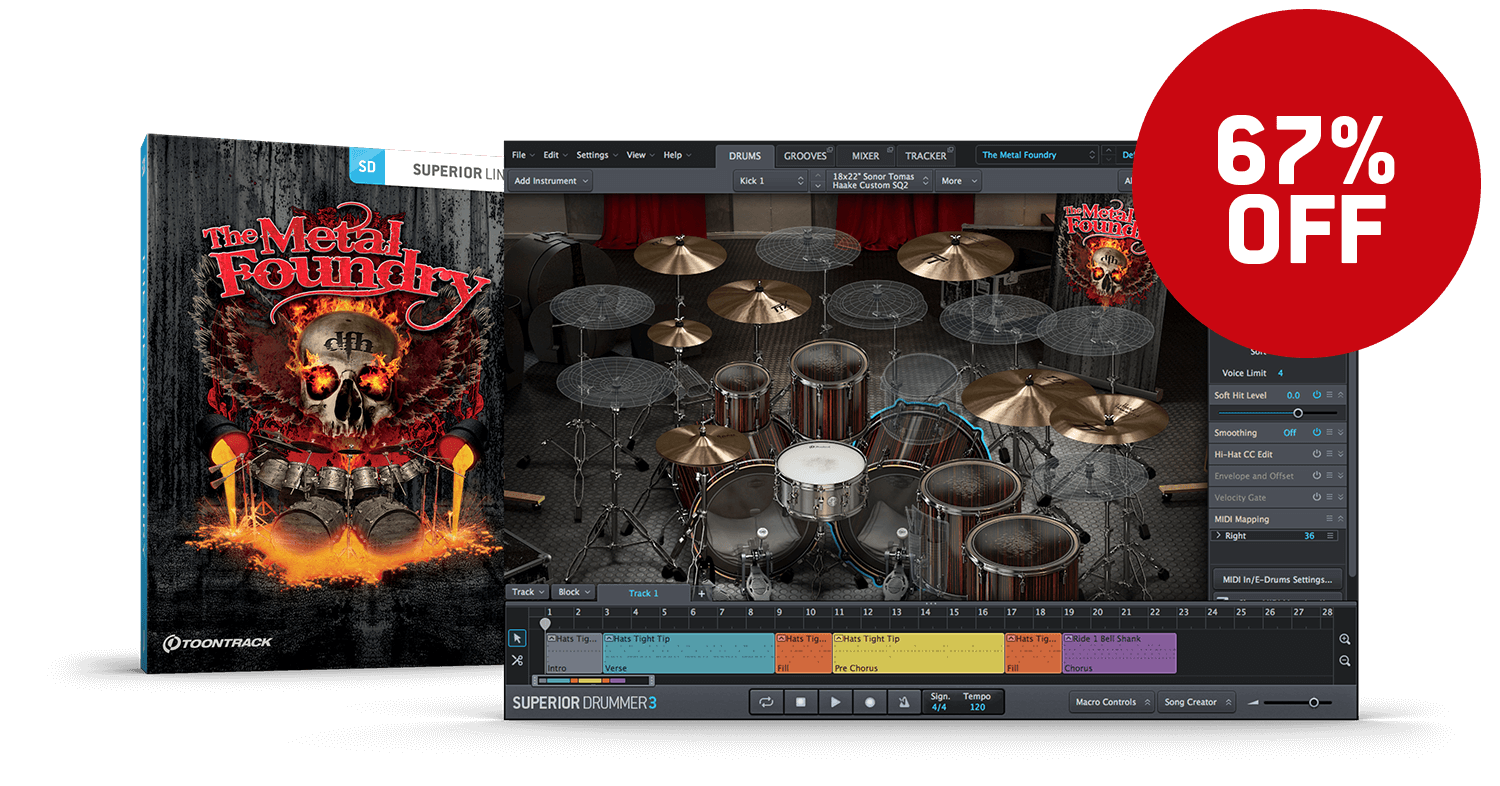Open the View menu
This screenshot has width=1500, height=786.
tap(641, 155)
